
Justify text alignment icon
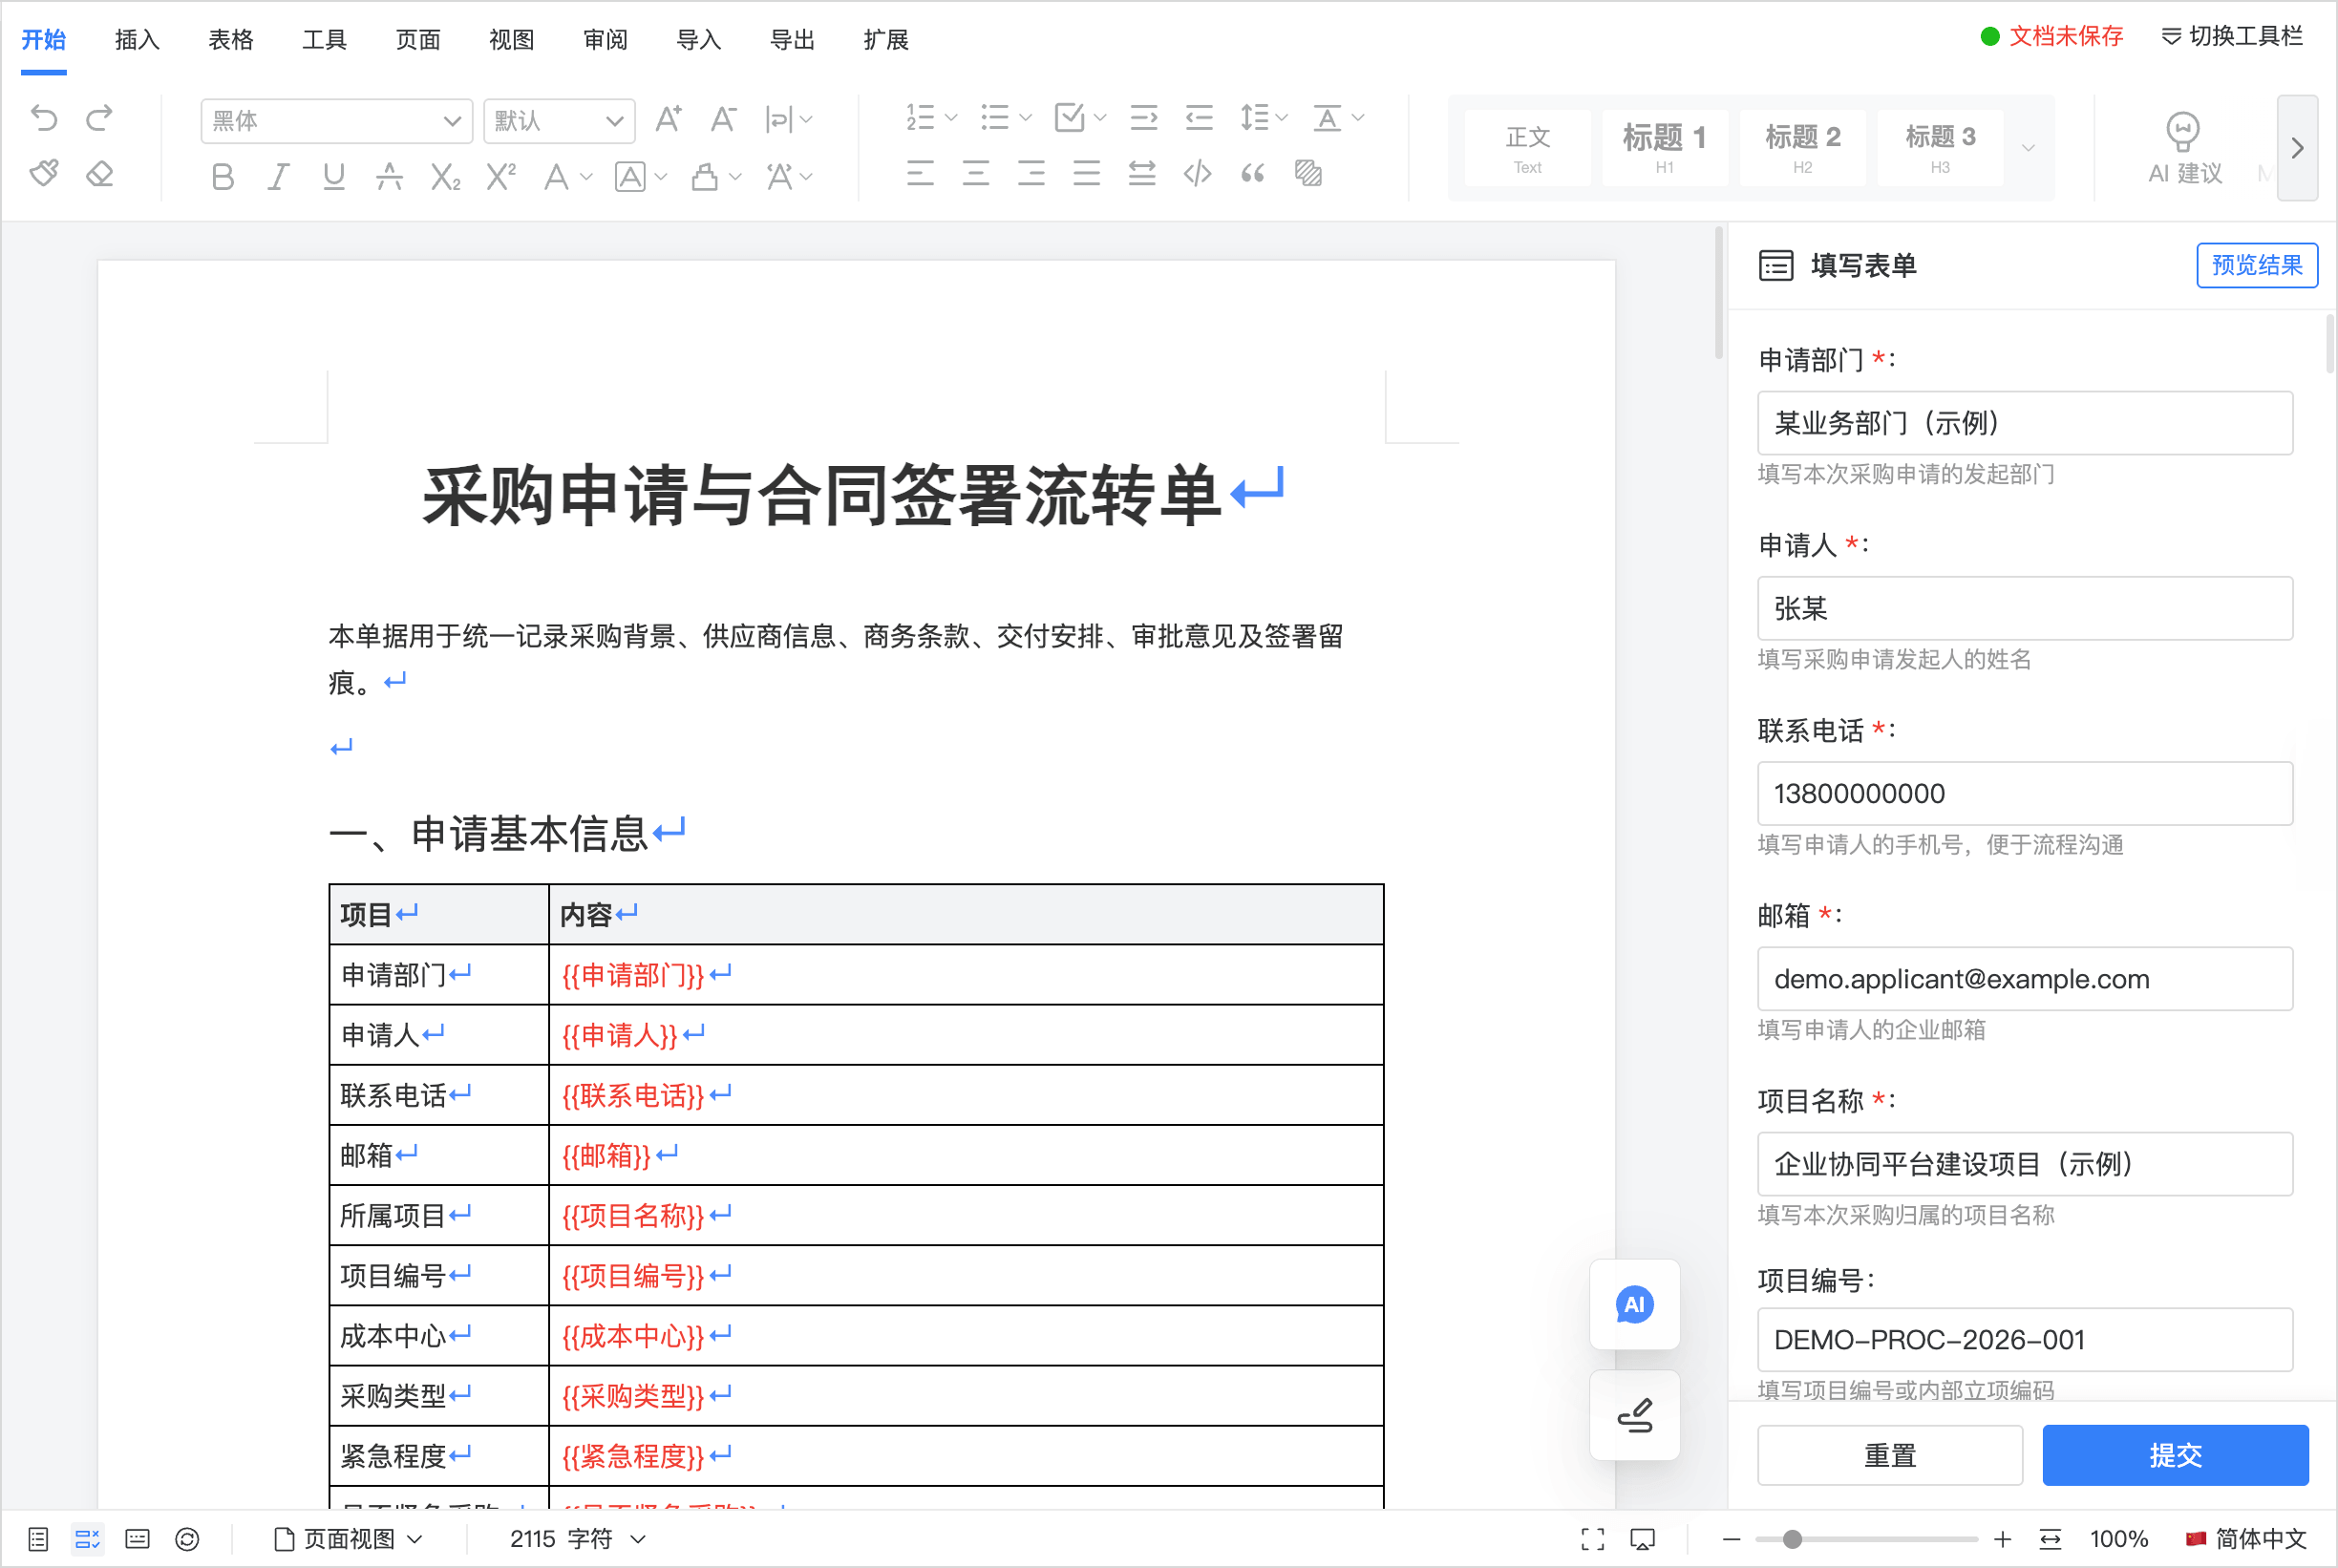pos(1087,174)
